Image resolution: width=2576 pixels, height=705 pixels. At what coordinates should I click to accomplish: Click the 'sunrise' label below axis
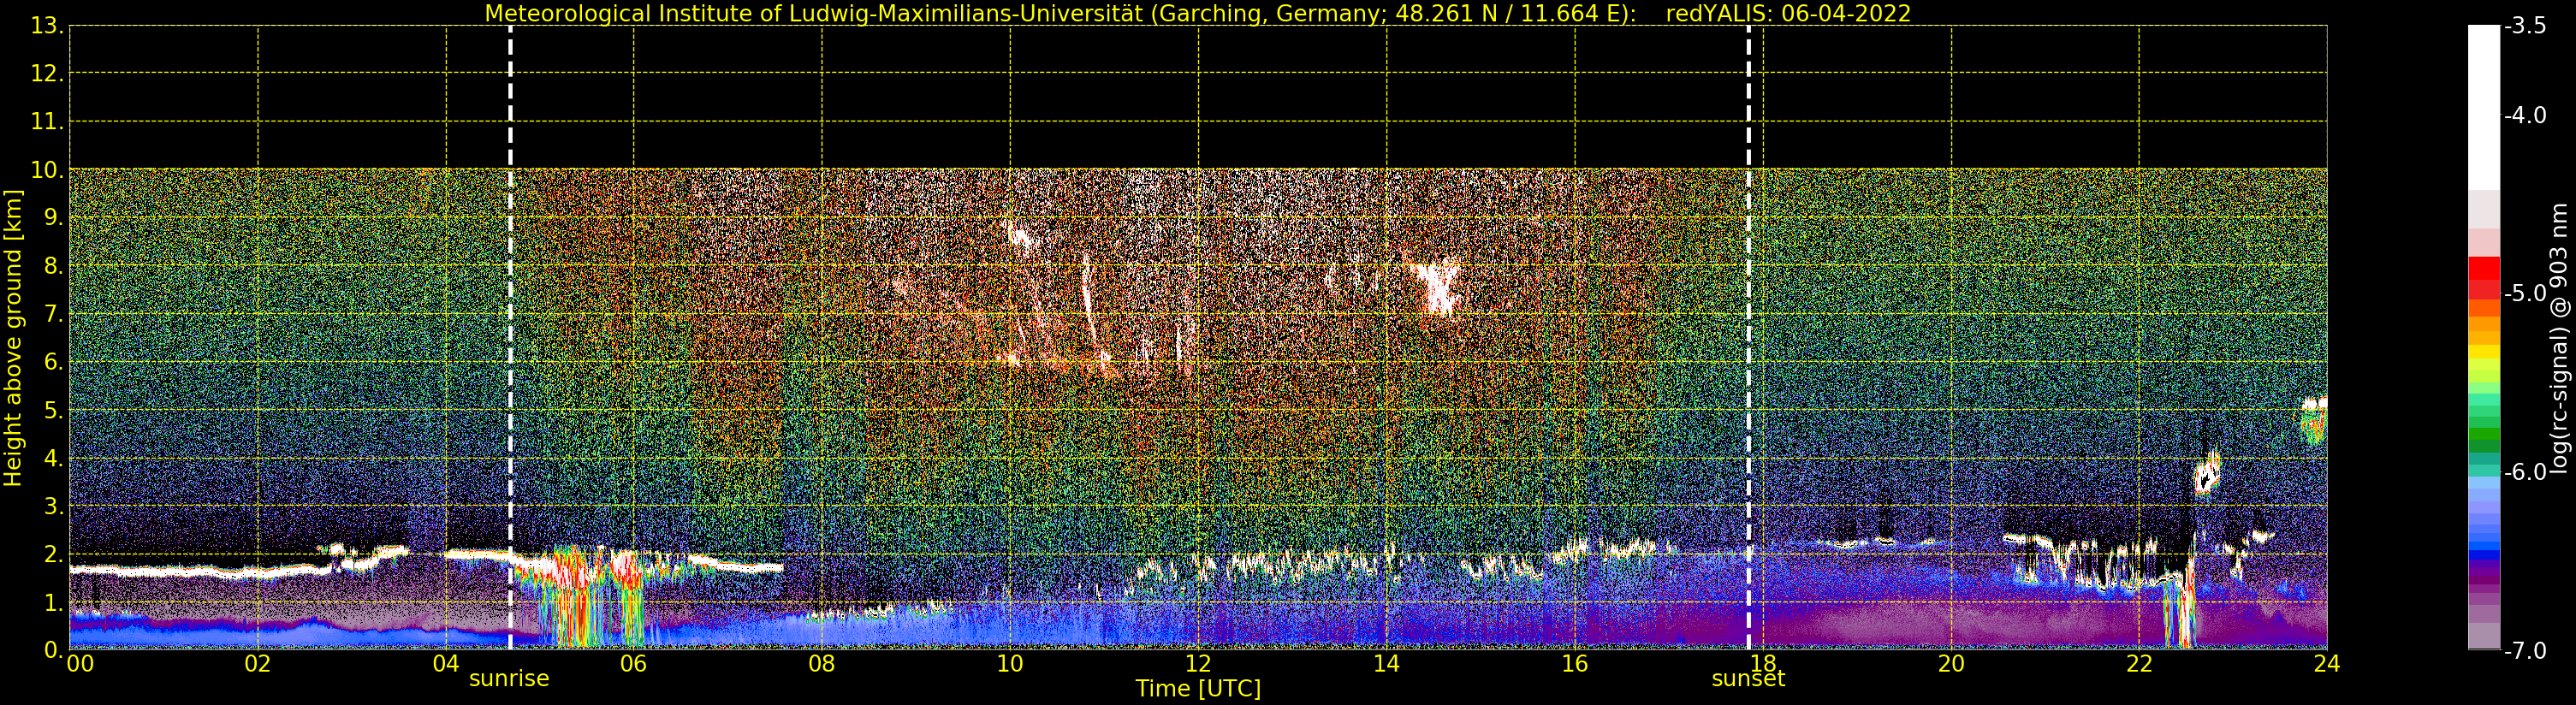coord(509,679)
